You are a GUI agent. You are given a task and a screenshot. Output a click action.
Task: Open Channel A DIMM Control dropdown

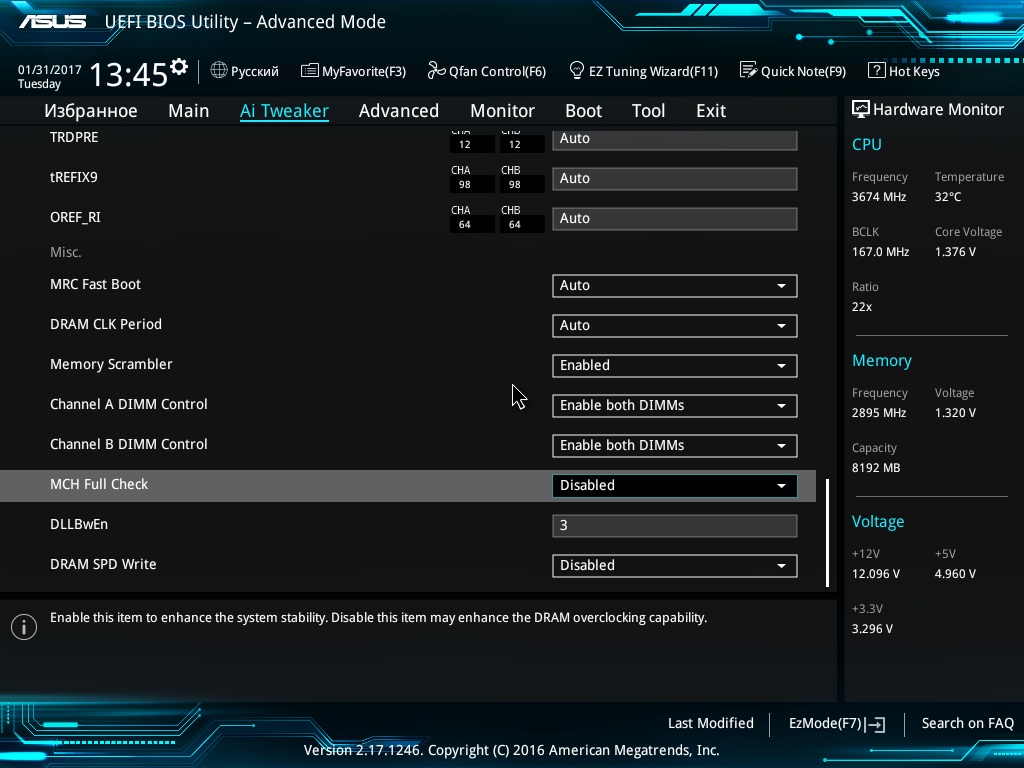point(675,406)
